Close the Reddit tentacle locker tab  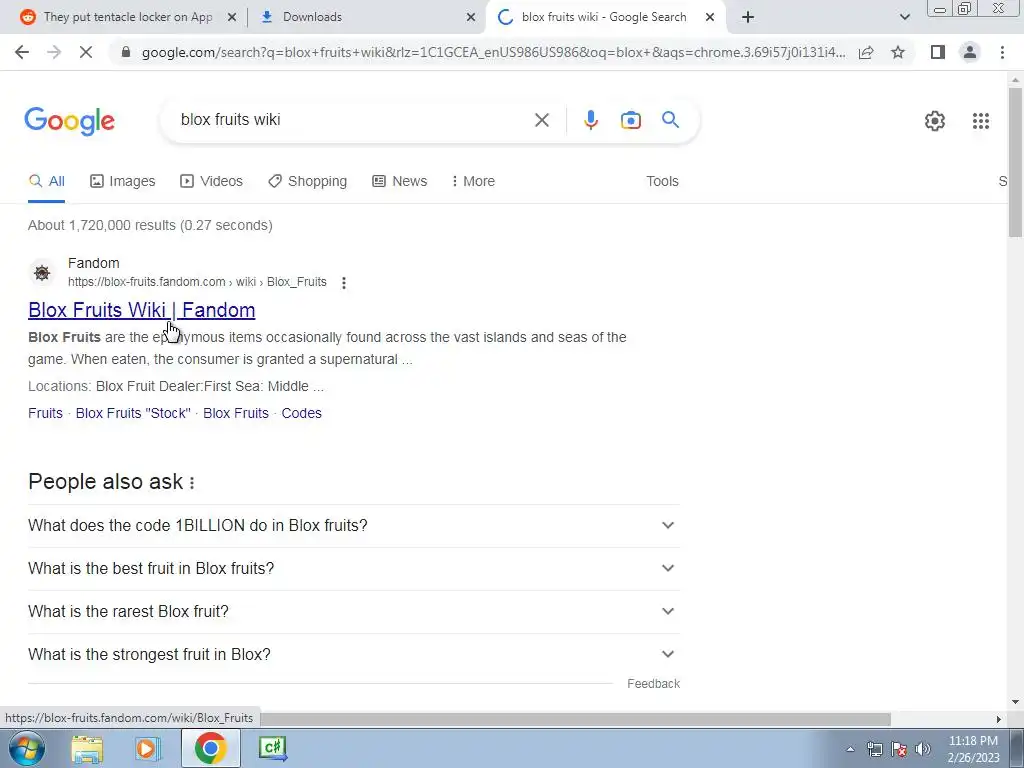click(x=231, y=17)
